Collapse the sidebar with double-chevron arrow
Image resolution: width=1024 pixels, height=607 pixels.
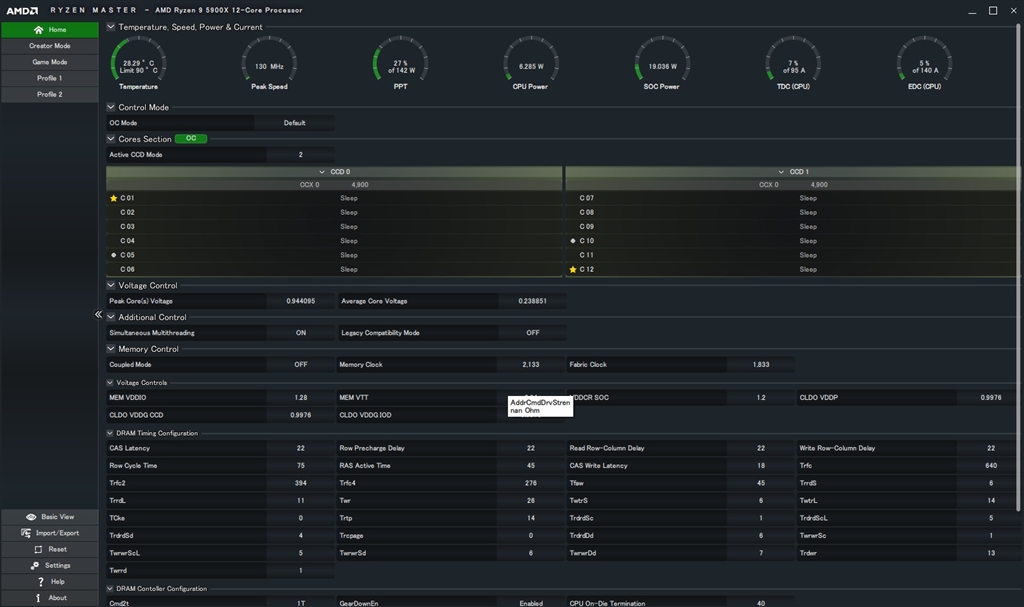(x=98, y=314)
